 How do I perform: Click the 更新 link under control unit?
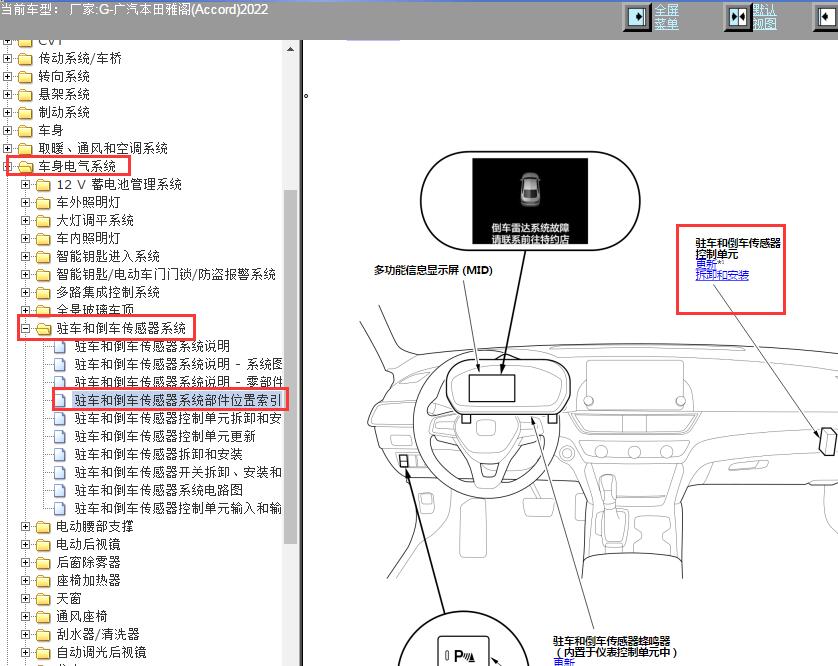pos(706,264)
